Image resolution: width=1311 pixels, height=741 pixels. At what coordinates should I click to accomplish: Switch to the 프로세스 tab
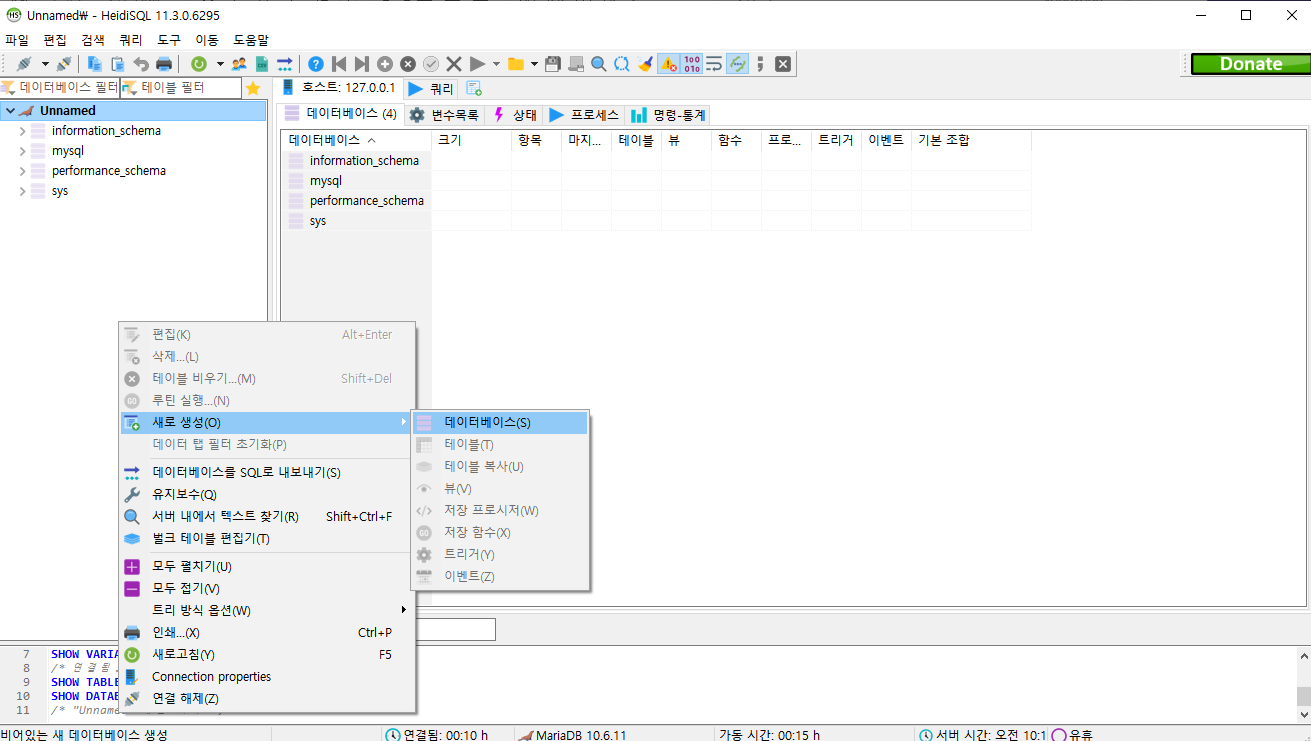pos(584,115)
